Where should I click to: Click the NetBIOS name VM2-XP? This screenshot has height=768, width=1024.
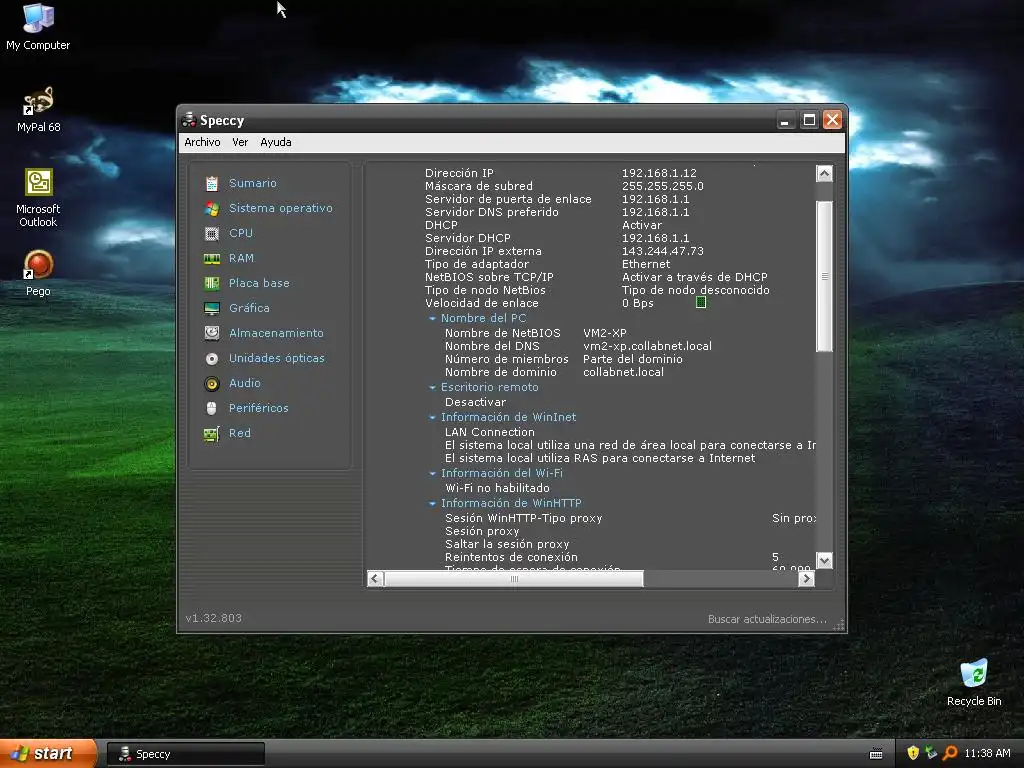[605, 333]
